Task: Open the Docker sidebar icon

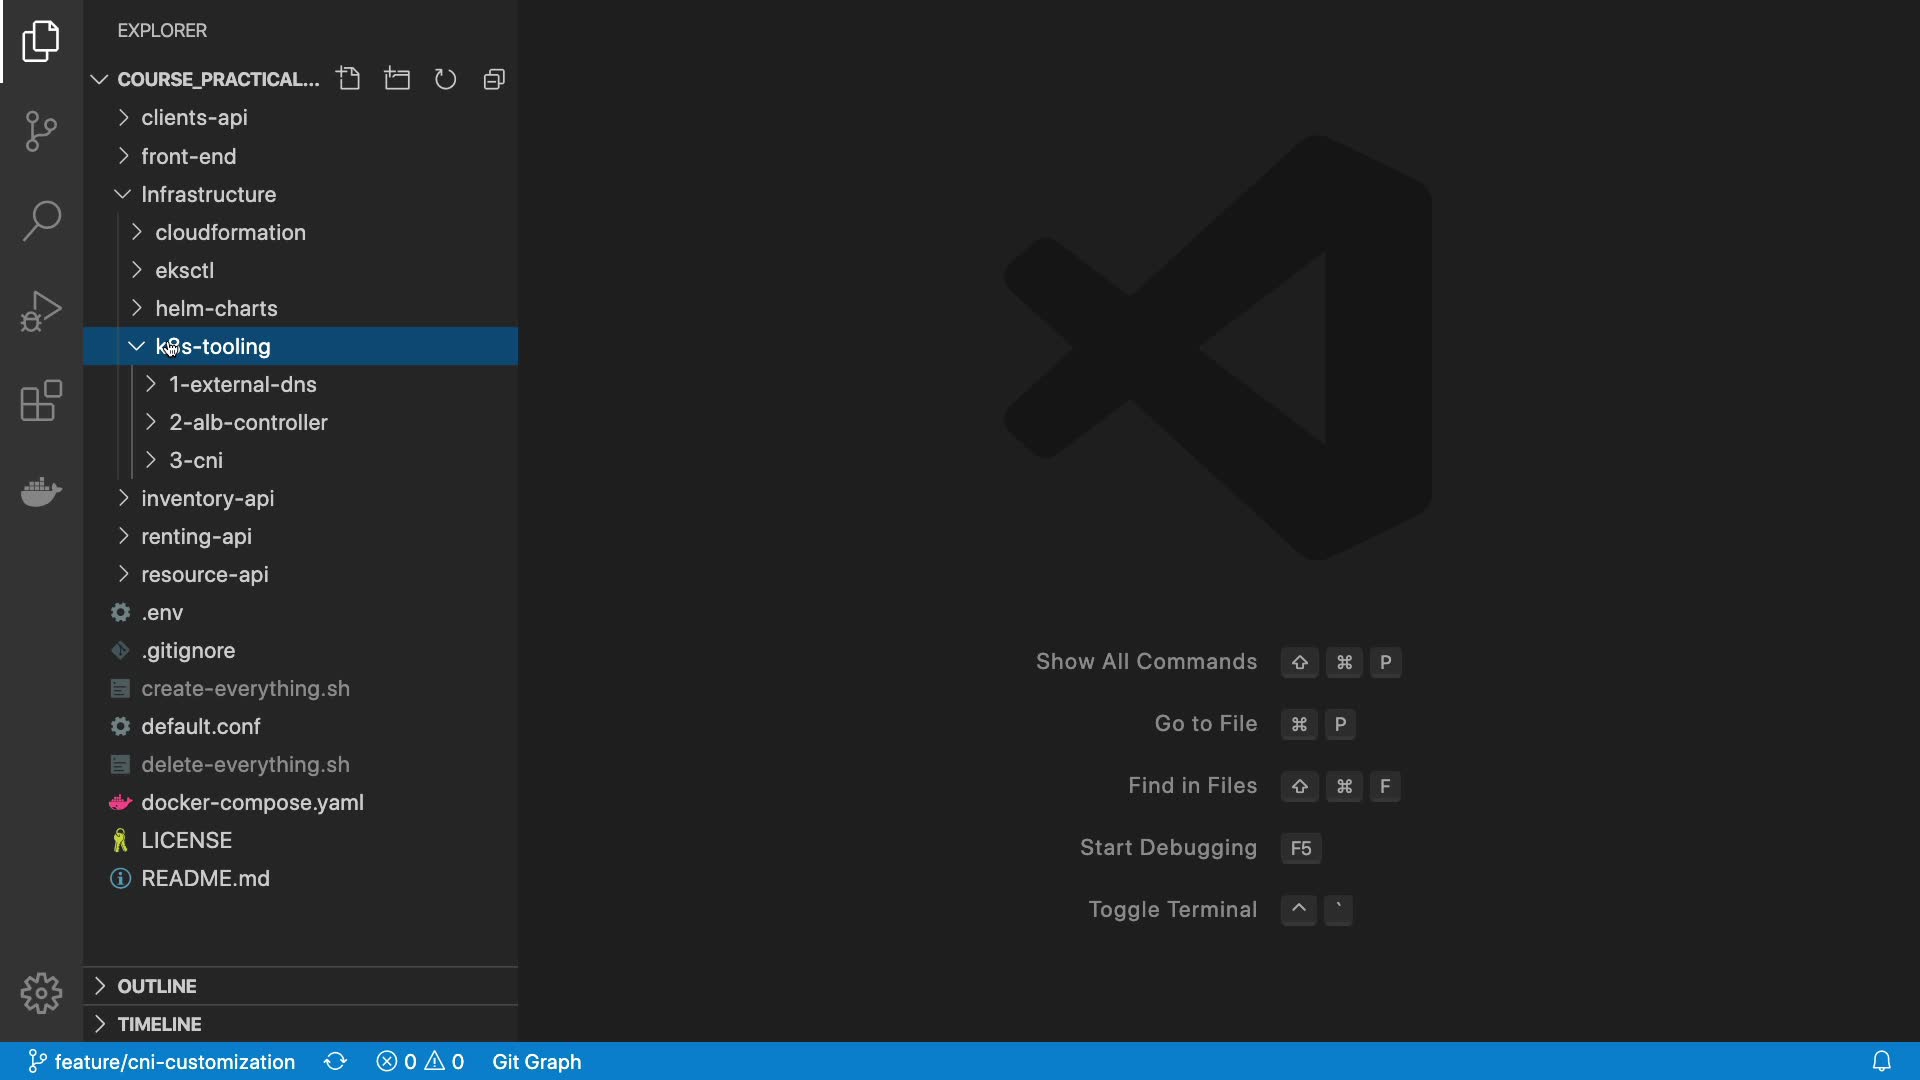Action: [x=41, y=491]
